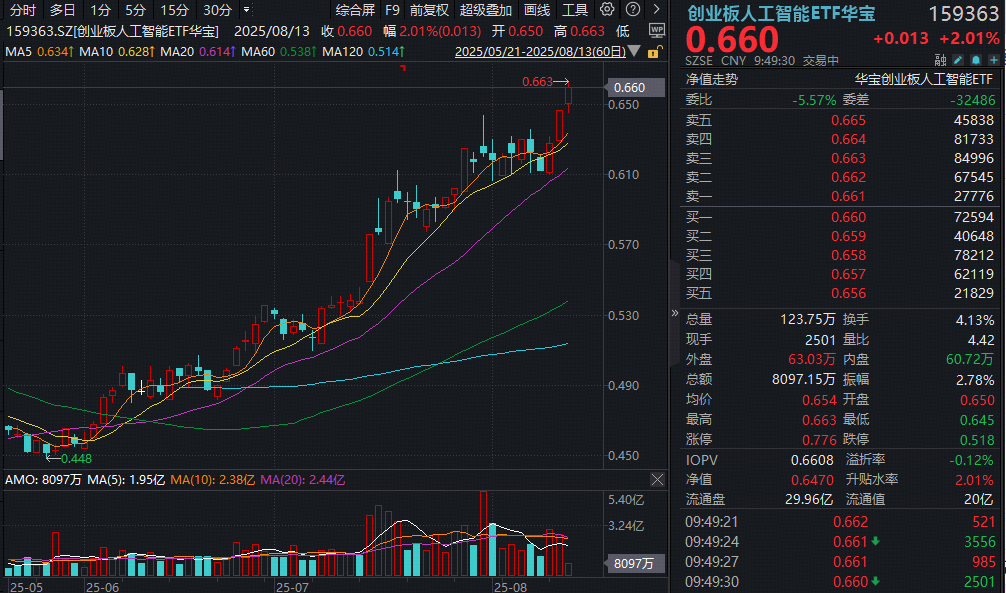
Task: Click the stock code 159363
Action: (x=964, y=14)
